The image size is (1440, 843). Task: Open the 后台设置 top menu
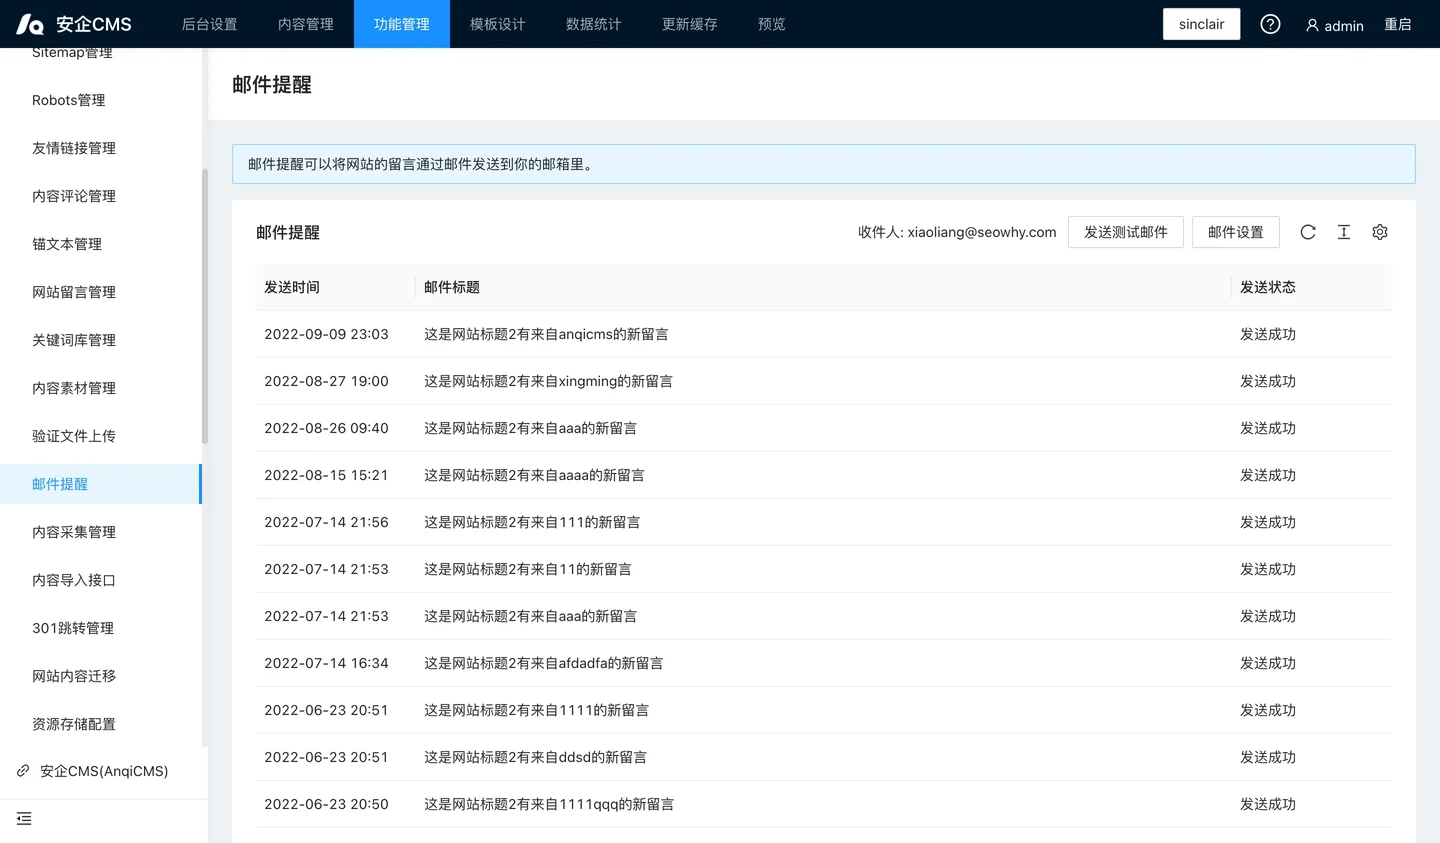point(210,24)
